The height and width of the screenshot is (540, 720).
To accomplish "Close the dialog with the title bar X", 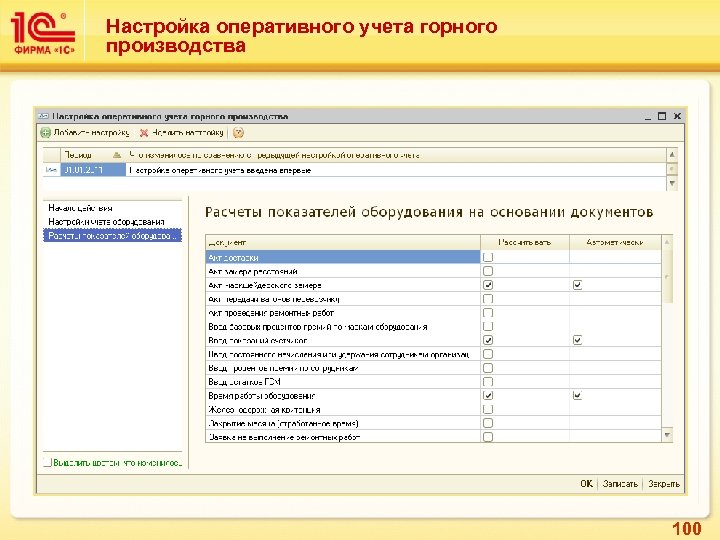I will point(677,116).
